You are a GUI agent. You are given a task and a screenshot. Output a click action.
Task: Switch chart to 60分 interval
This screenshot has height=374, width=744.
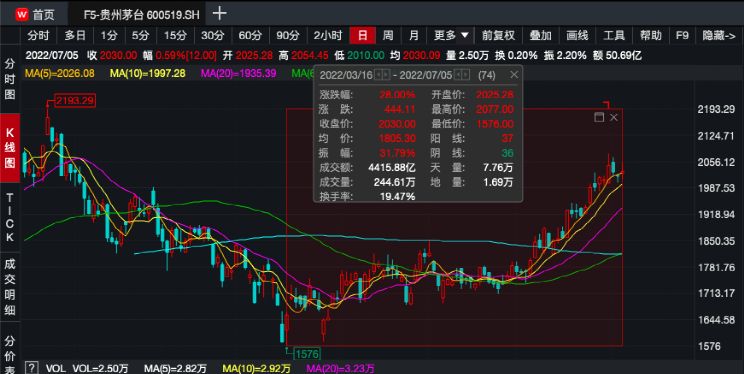point(250,36)
